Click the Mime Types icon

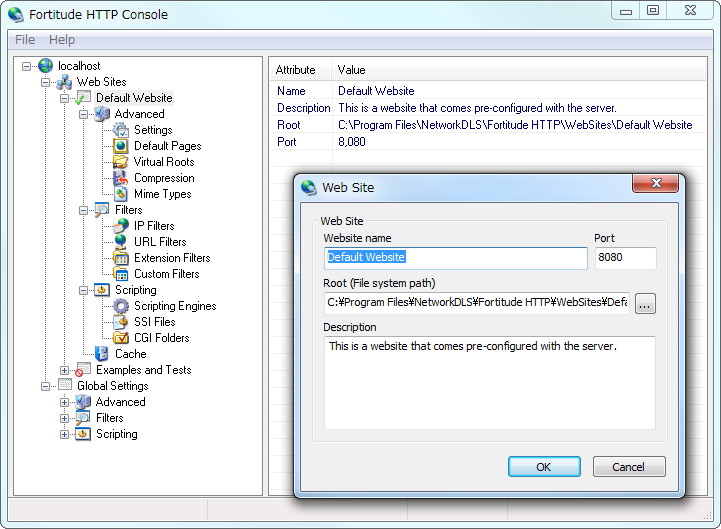121,194
